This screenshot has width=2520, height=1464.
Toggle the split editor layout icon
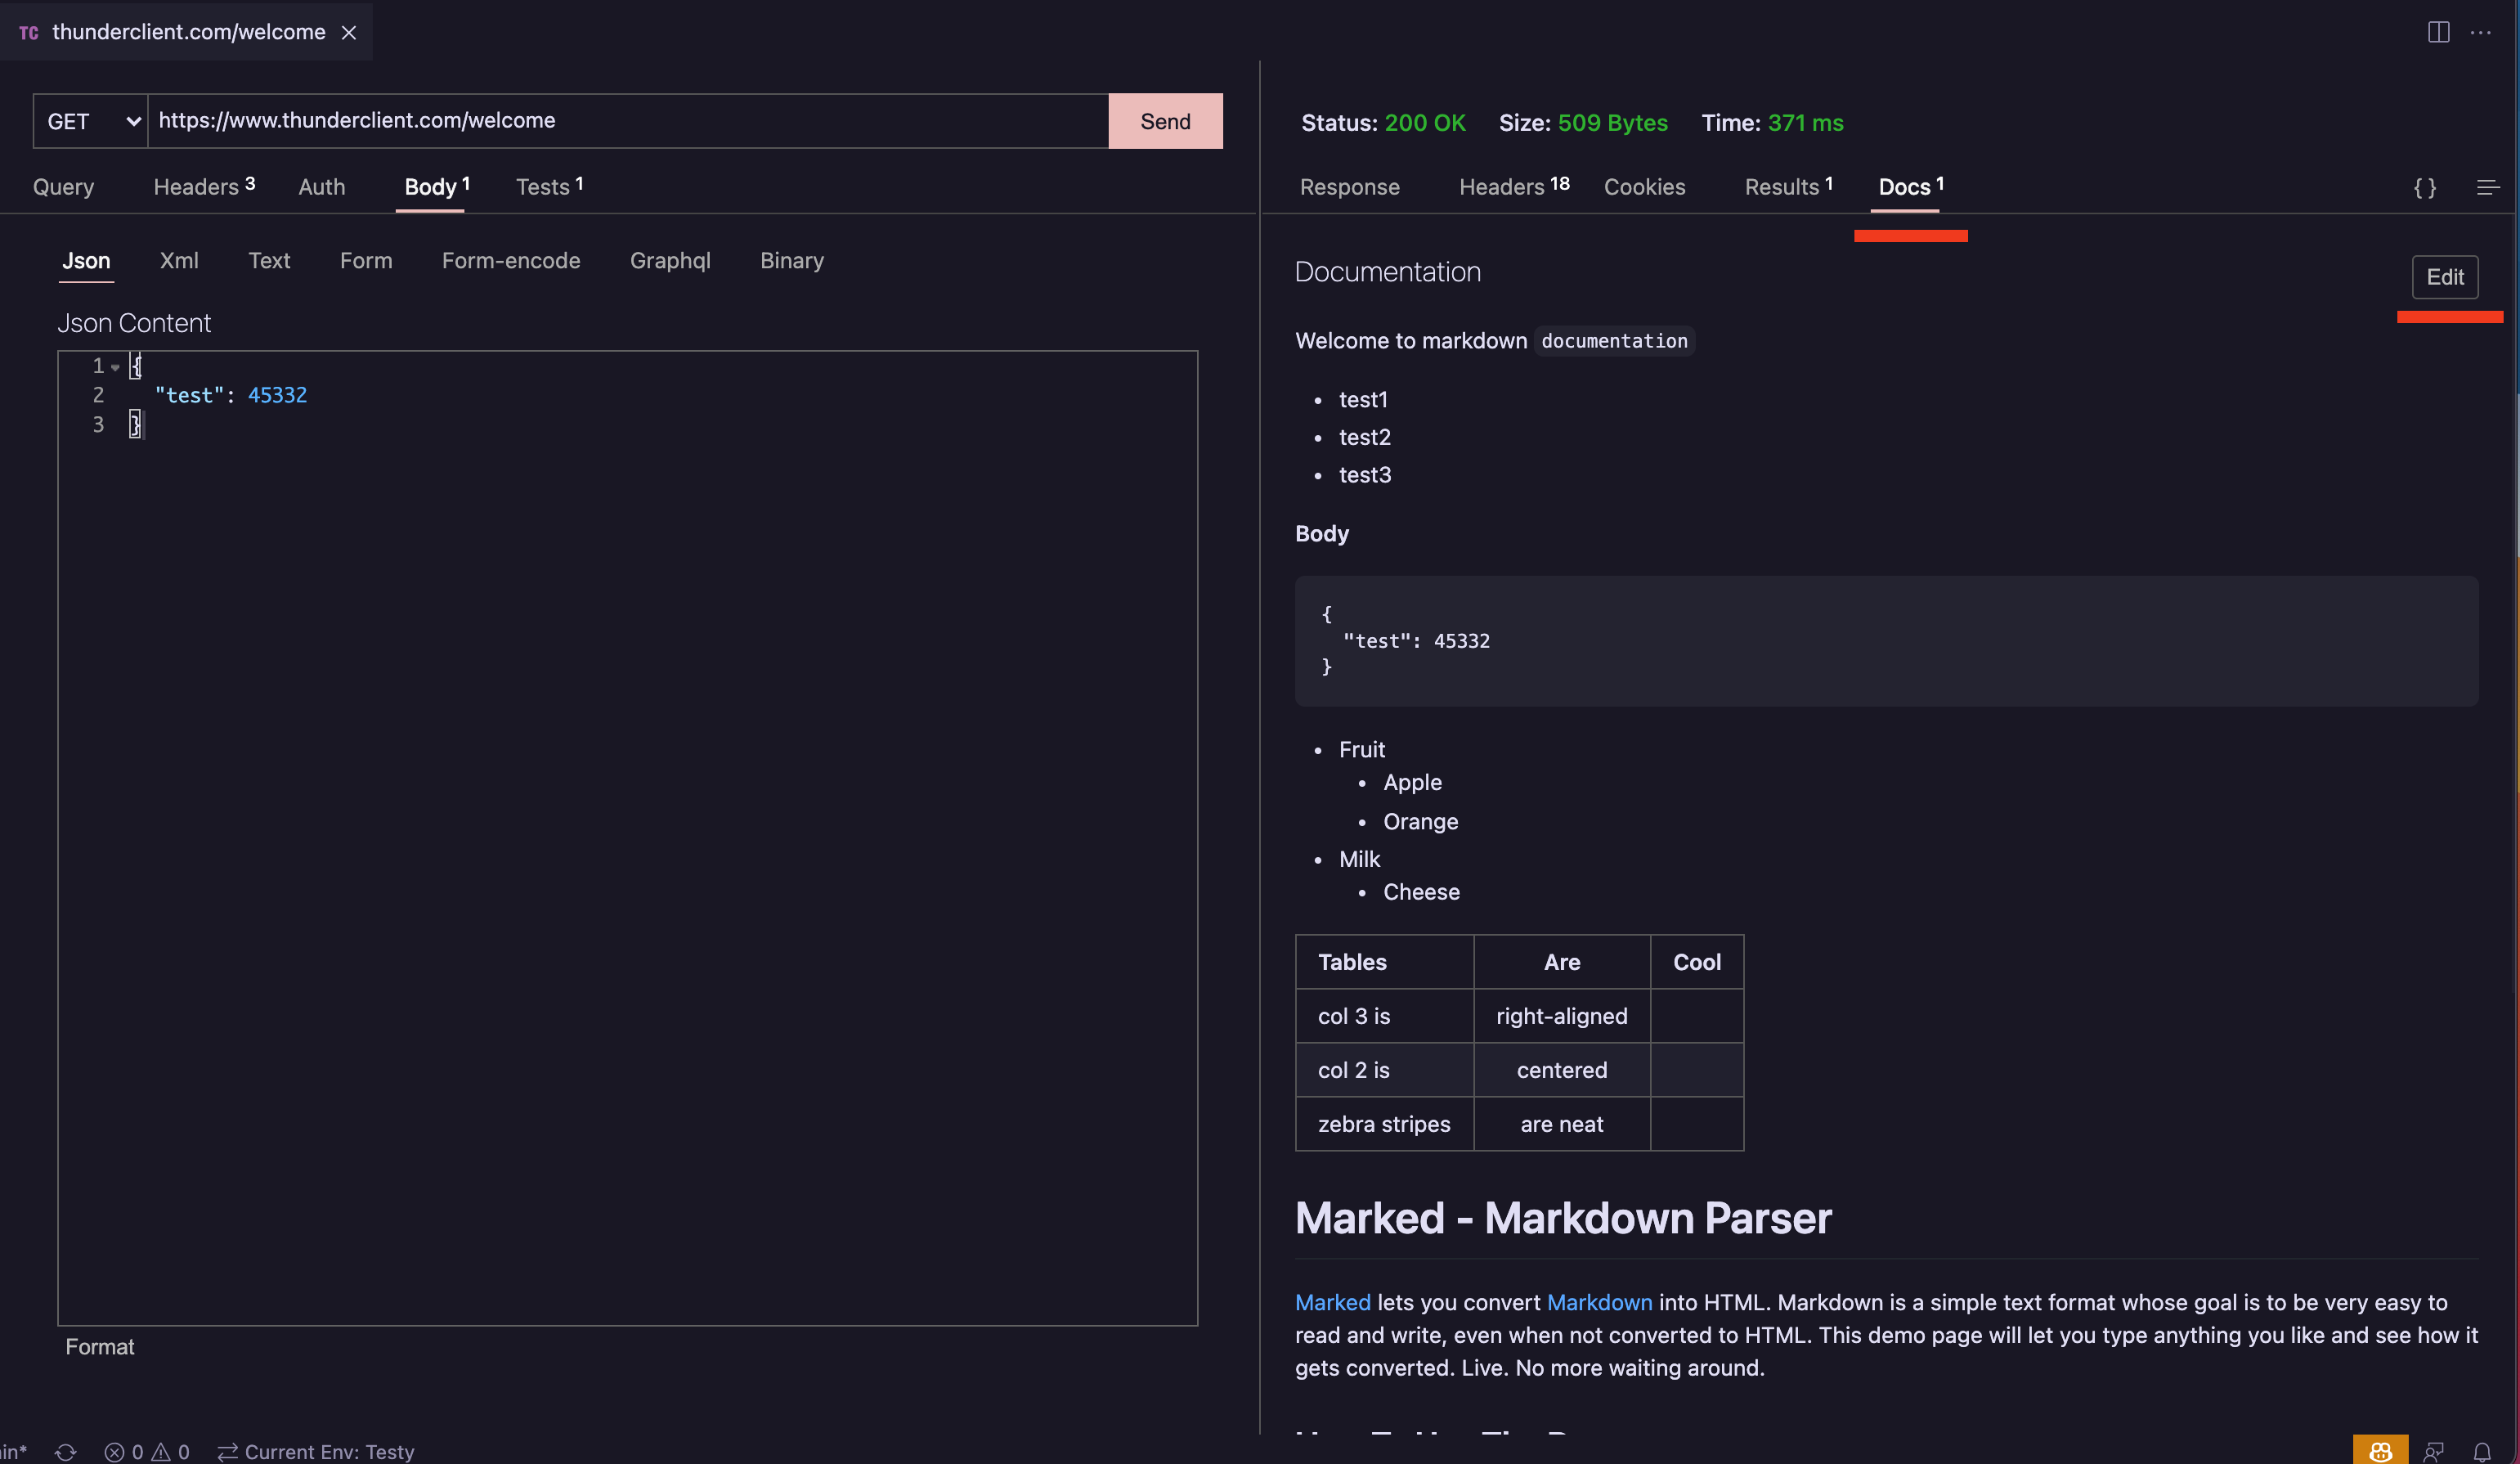pos(2438,32)
